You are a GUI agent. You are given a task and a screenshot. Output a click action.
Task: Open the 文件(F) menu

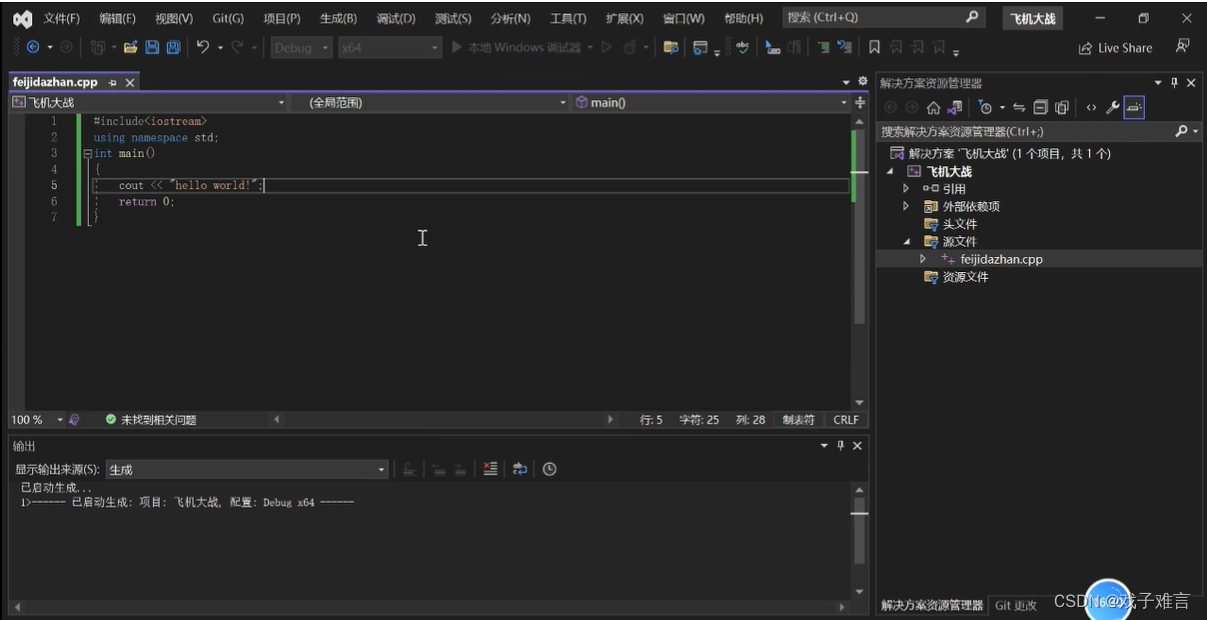point(61,18)
